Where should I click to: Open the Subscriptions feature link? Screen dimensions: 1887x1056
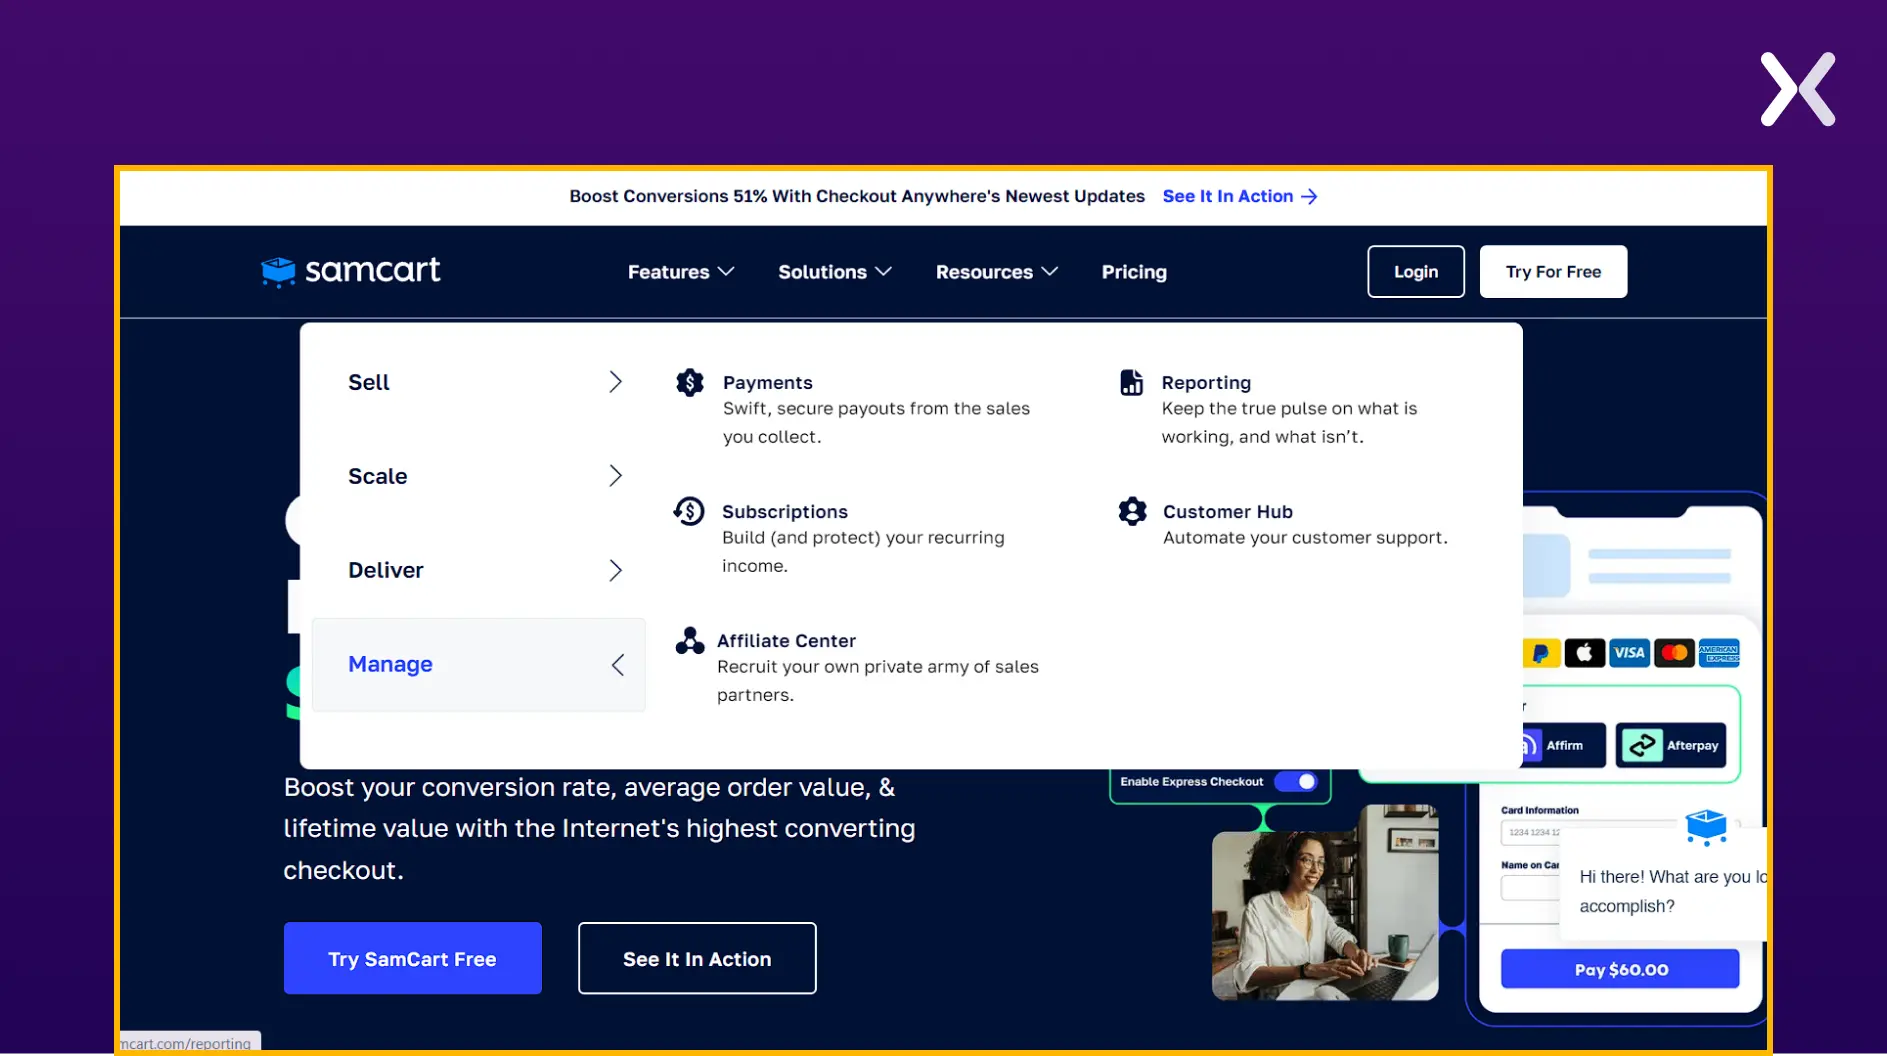tap(785, 511)
